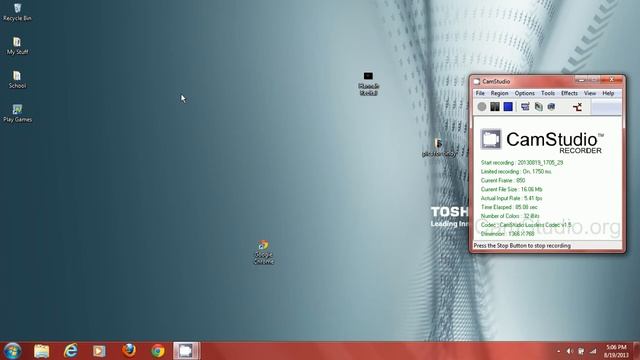Click the 'Current File Size' info line
The width and height of the screenshot is (640, 360).
click(511, 189)
